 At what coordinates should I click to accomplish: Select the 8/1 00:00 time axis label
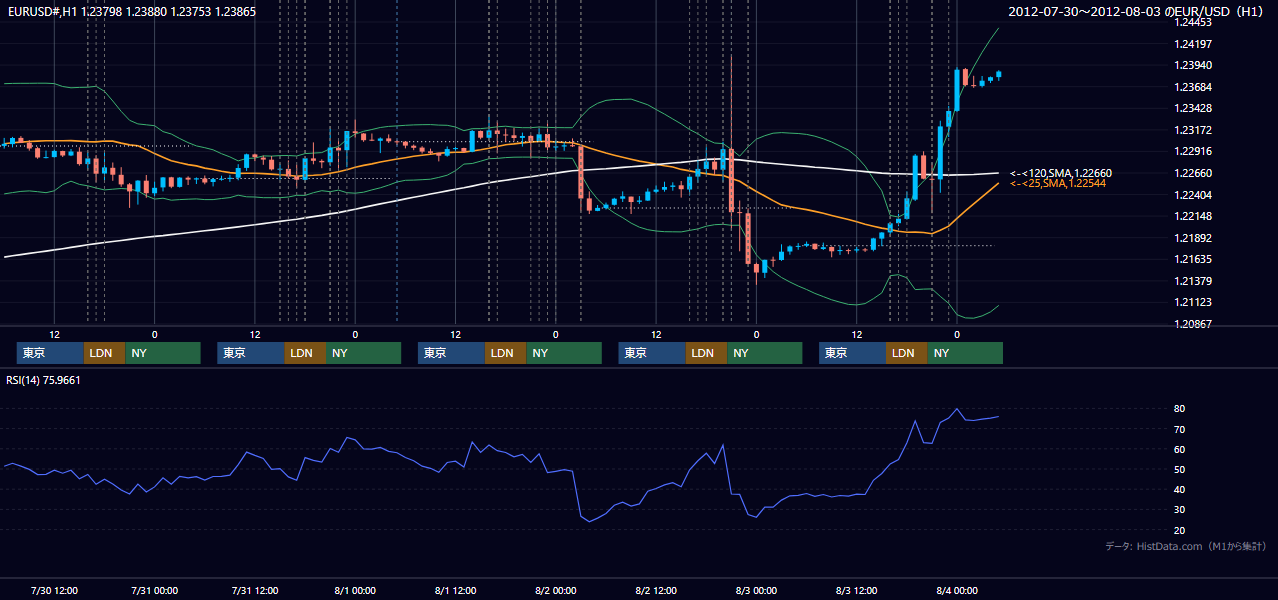tap(355, 590)
